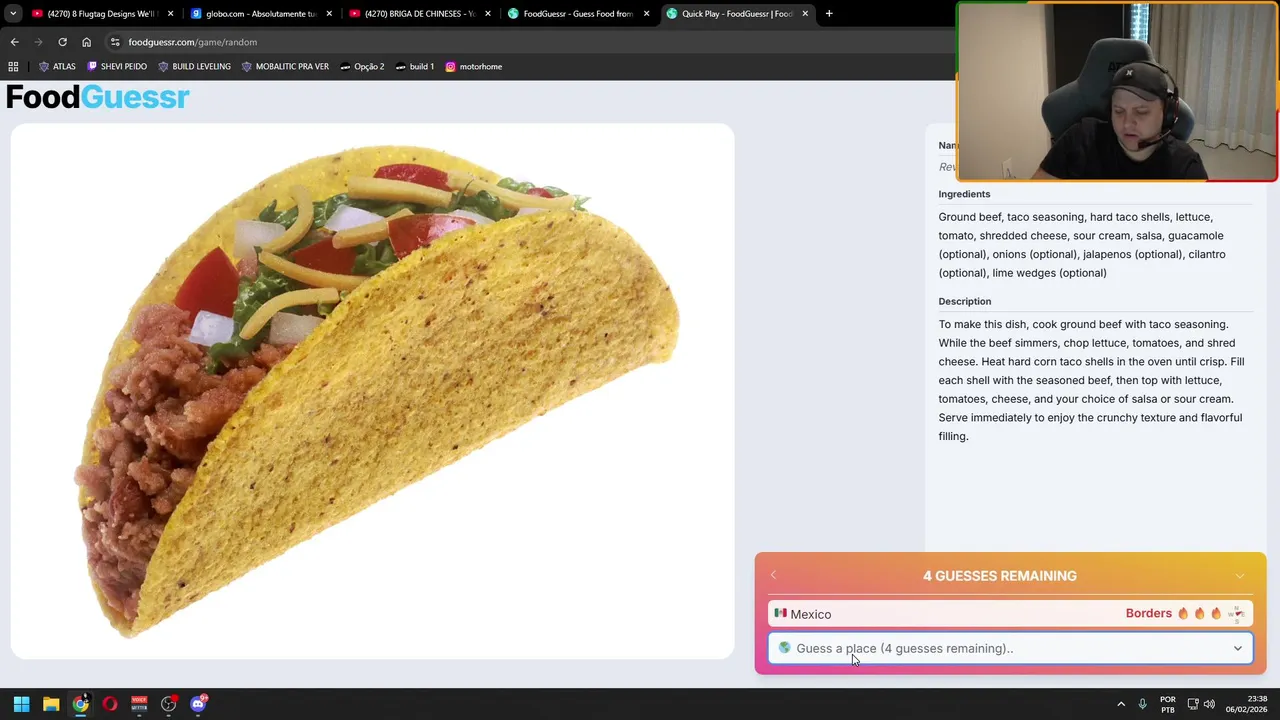Screen dimensions: 1280x720
Task: Open the build 1 bookmark
Action: [x=414, y=66]
